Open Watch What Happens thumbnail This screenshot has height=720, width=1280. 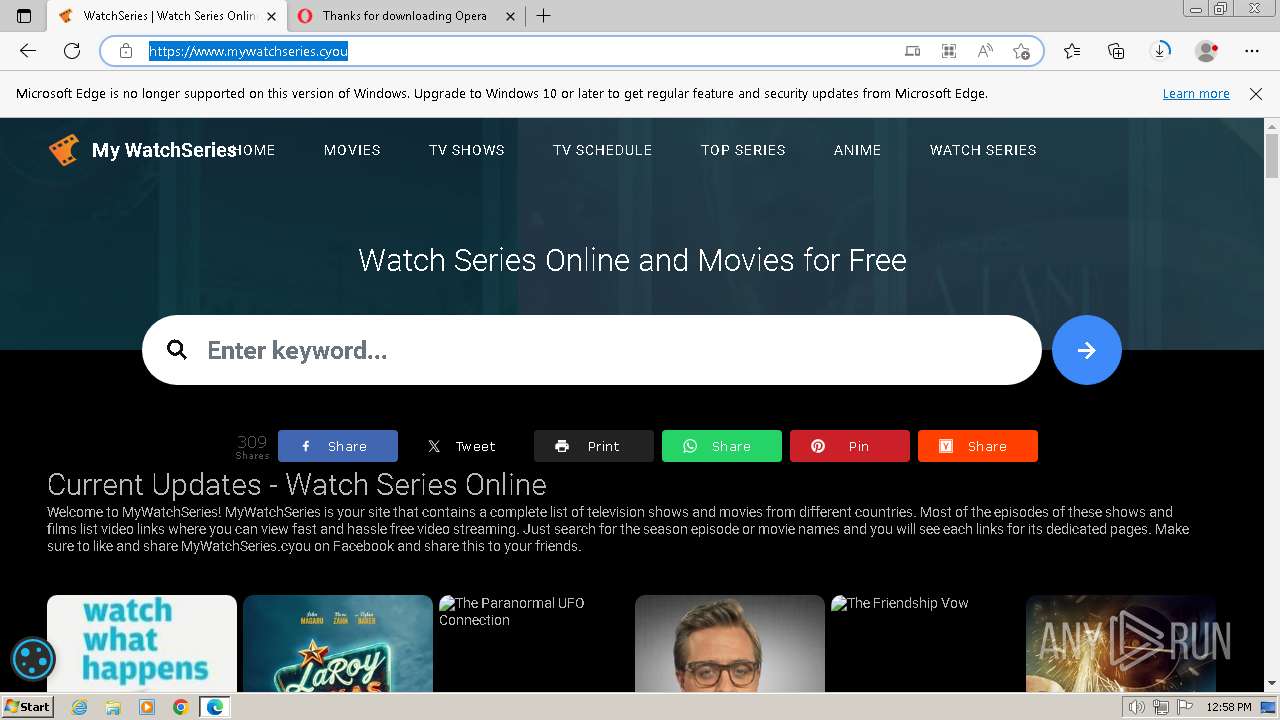142,643
